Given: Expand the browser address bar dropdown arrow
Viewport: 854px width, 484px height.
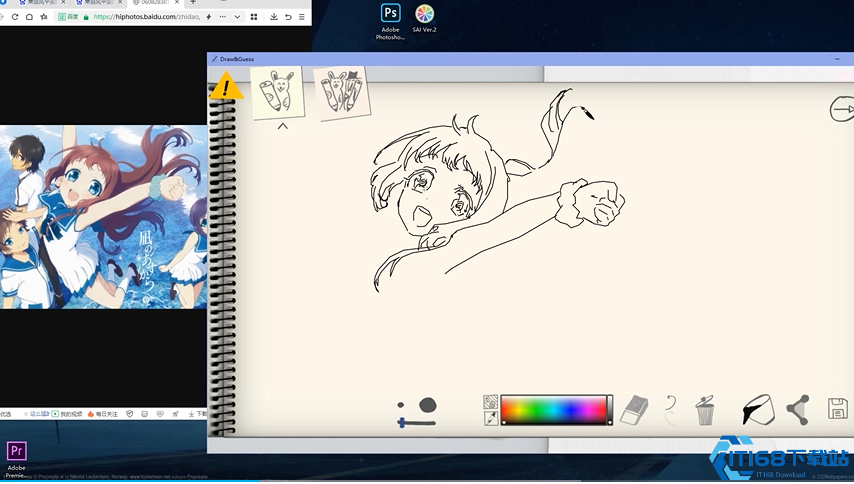Looking at the screenshot, I should tap(237, 17).
